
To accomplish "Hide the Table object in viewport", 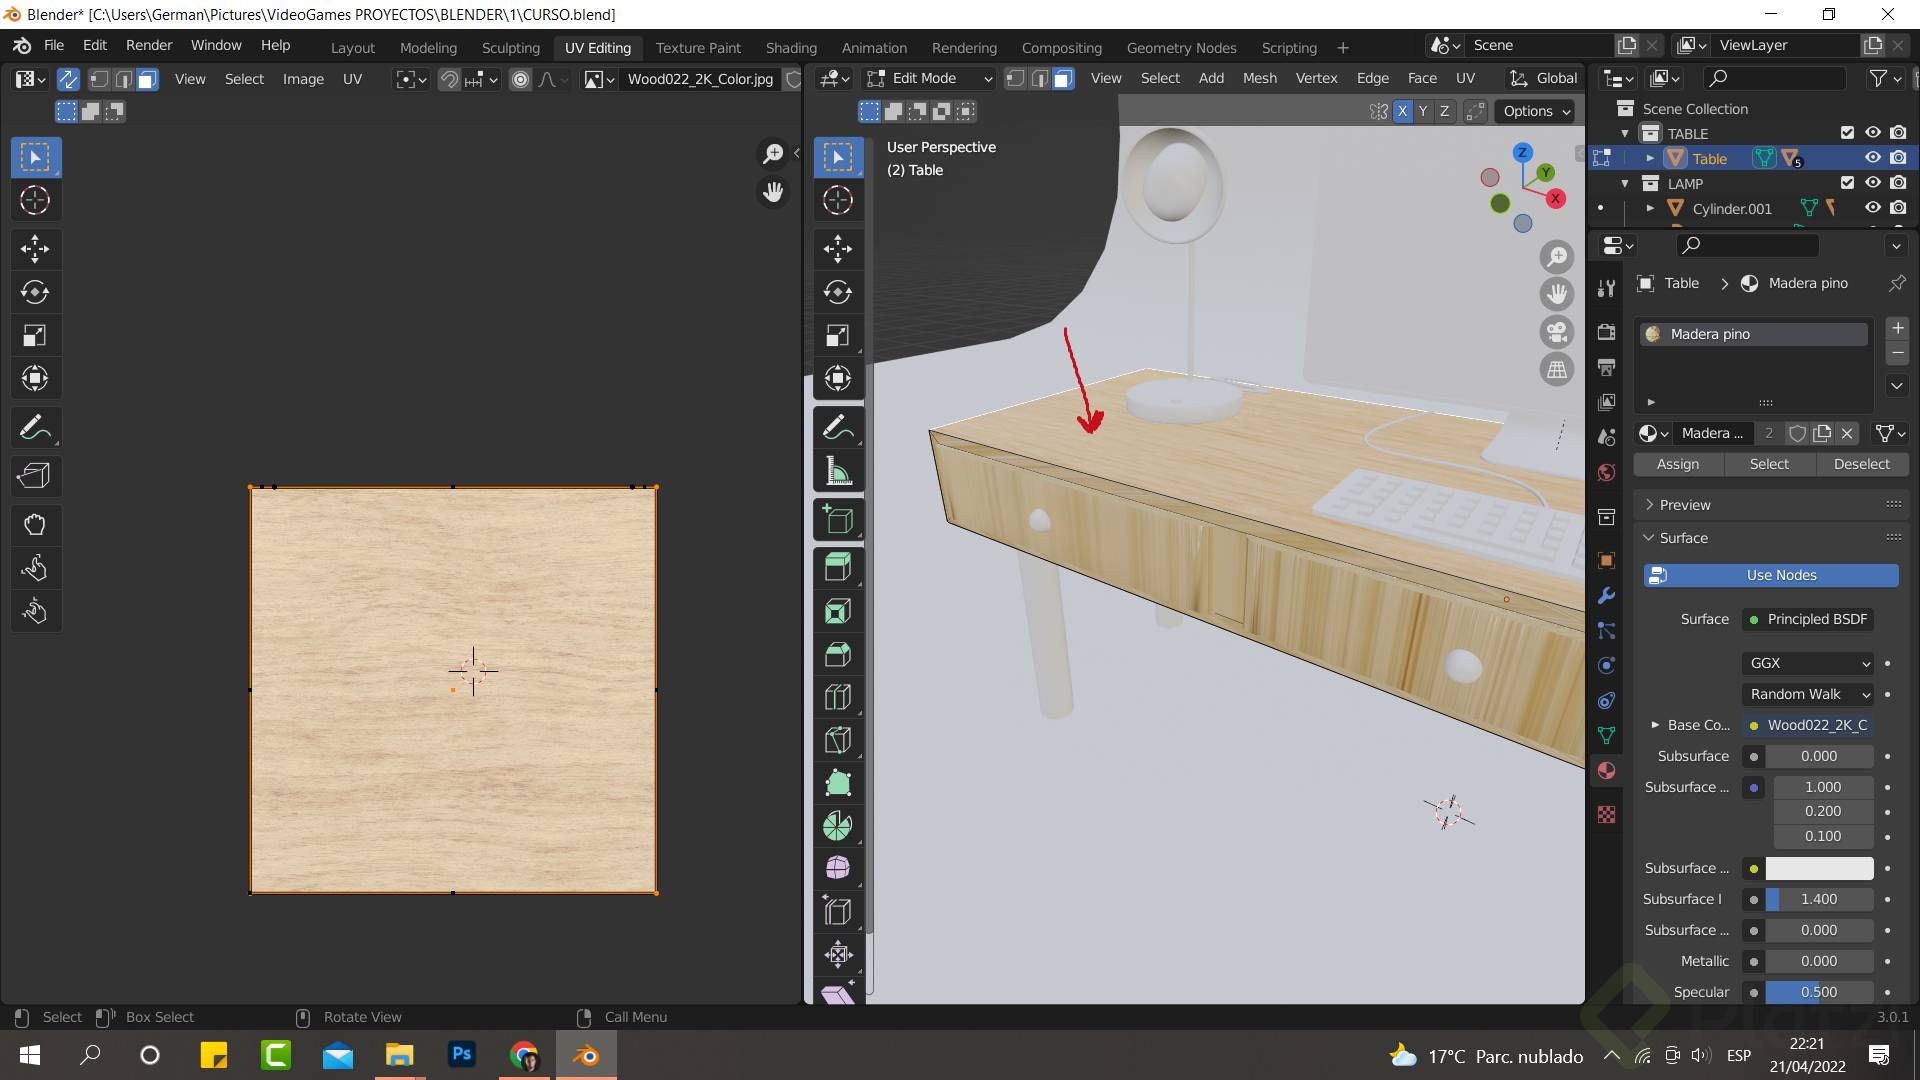I will click(x=1873, y=158).
